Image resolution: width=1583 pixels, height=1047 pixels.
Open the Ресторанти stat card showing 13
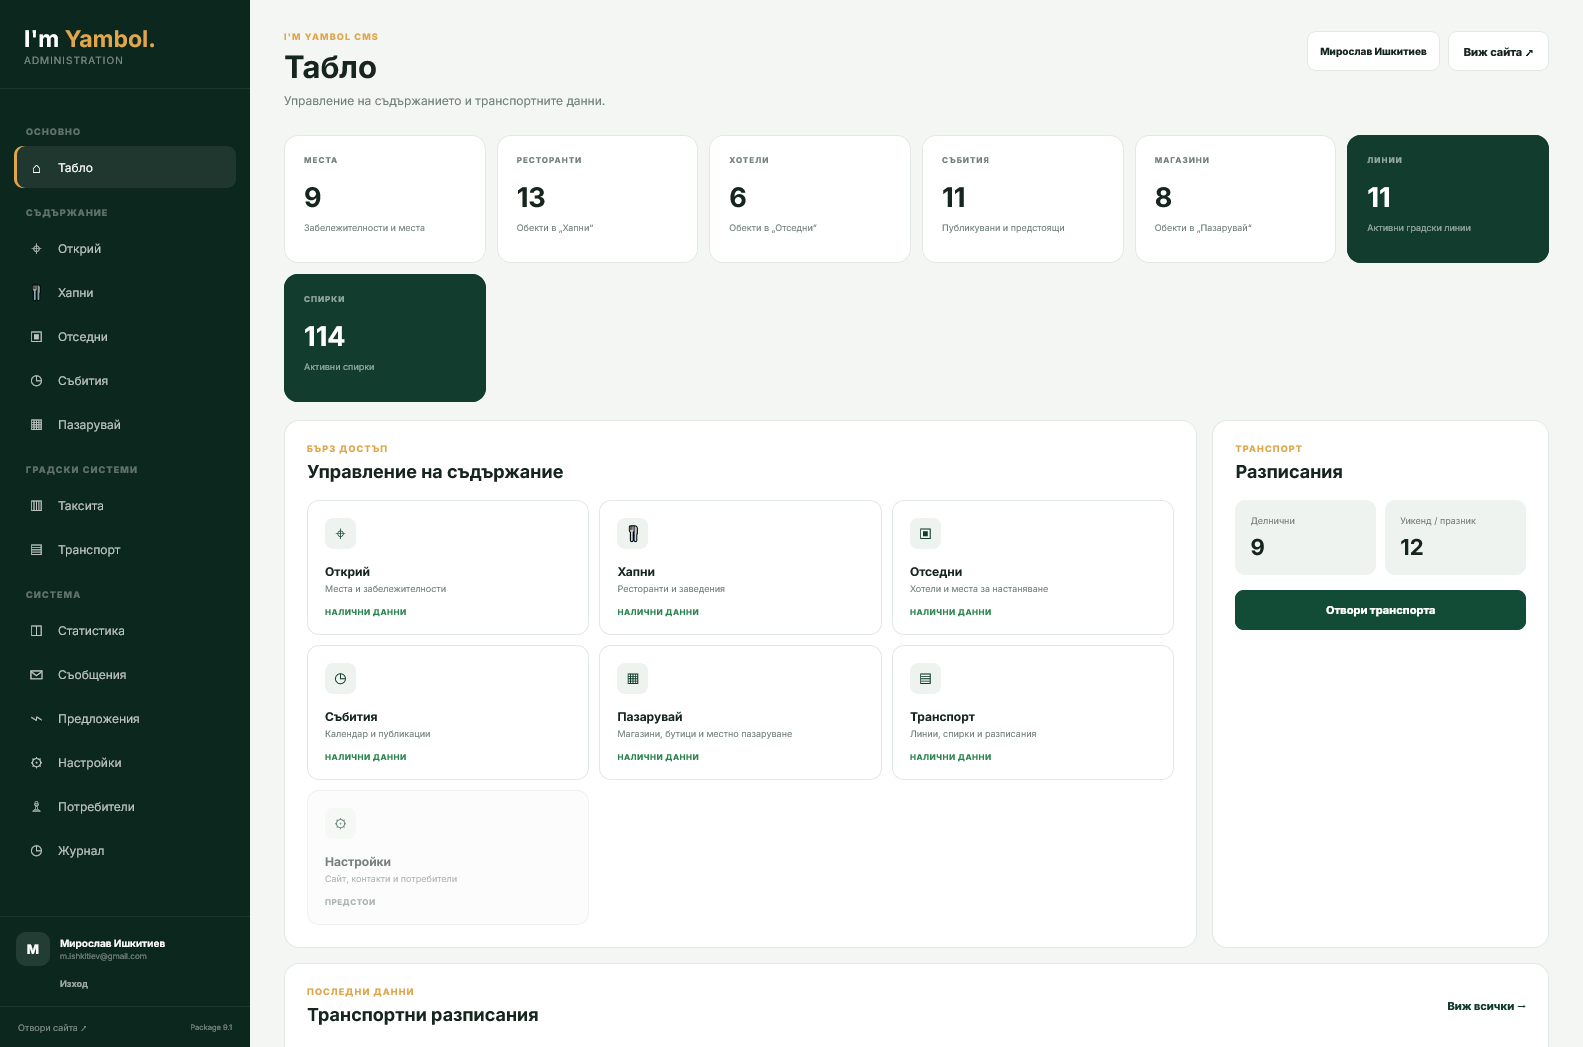(x=597, y=199)
